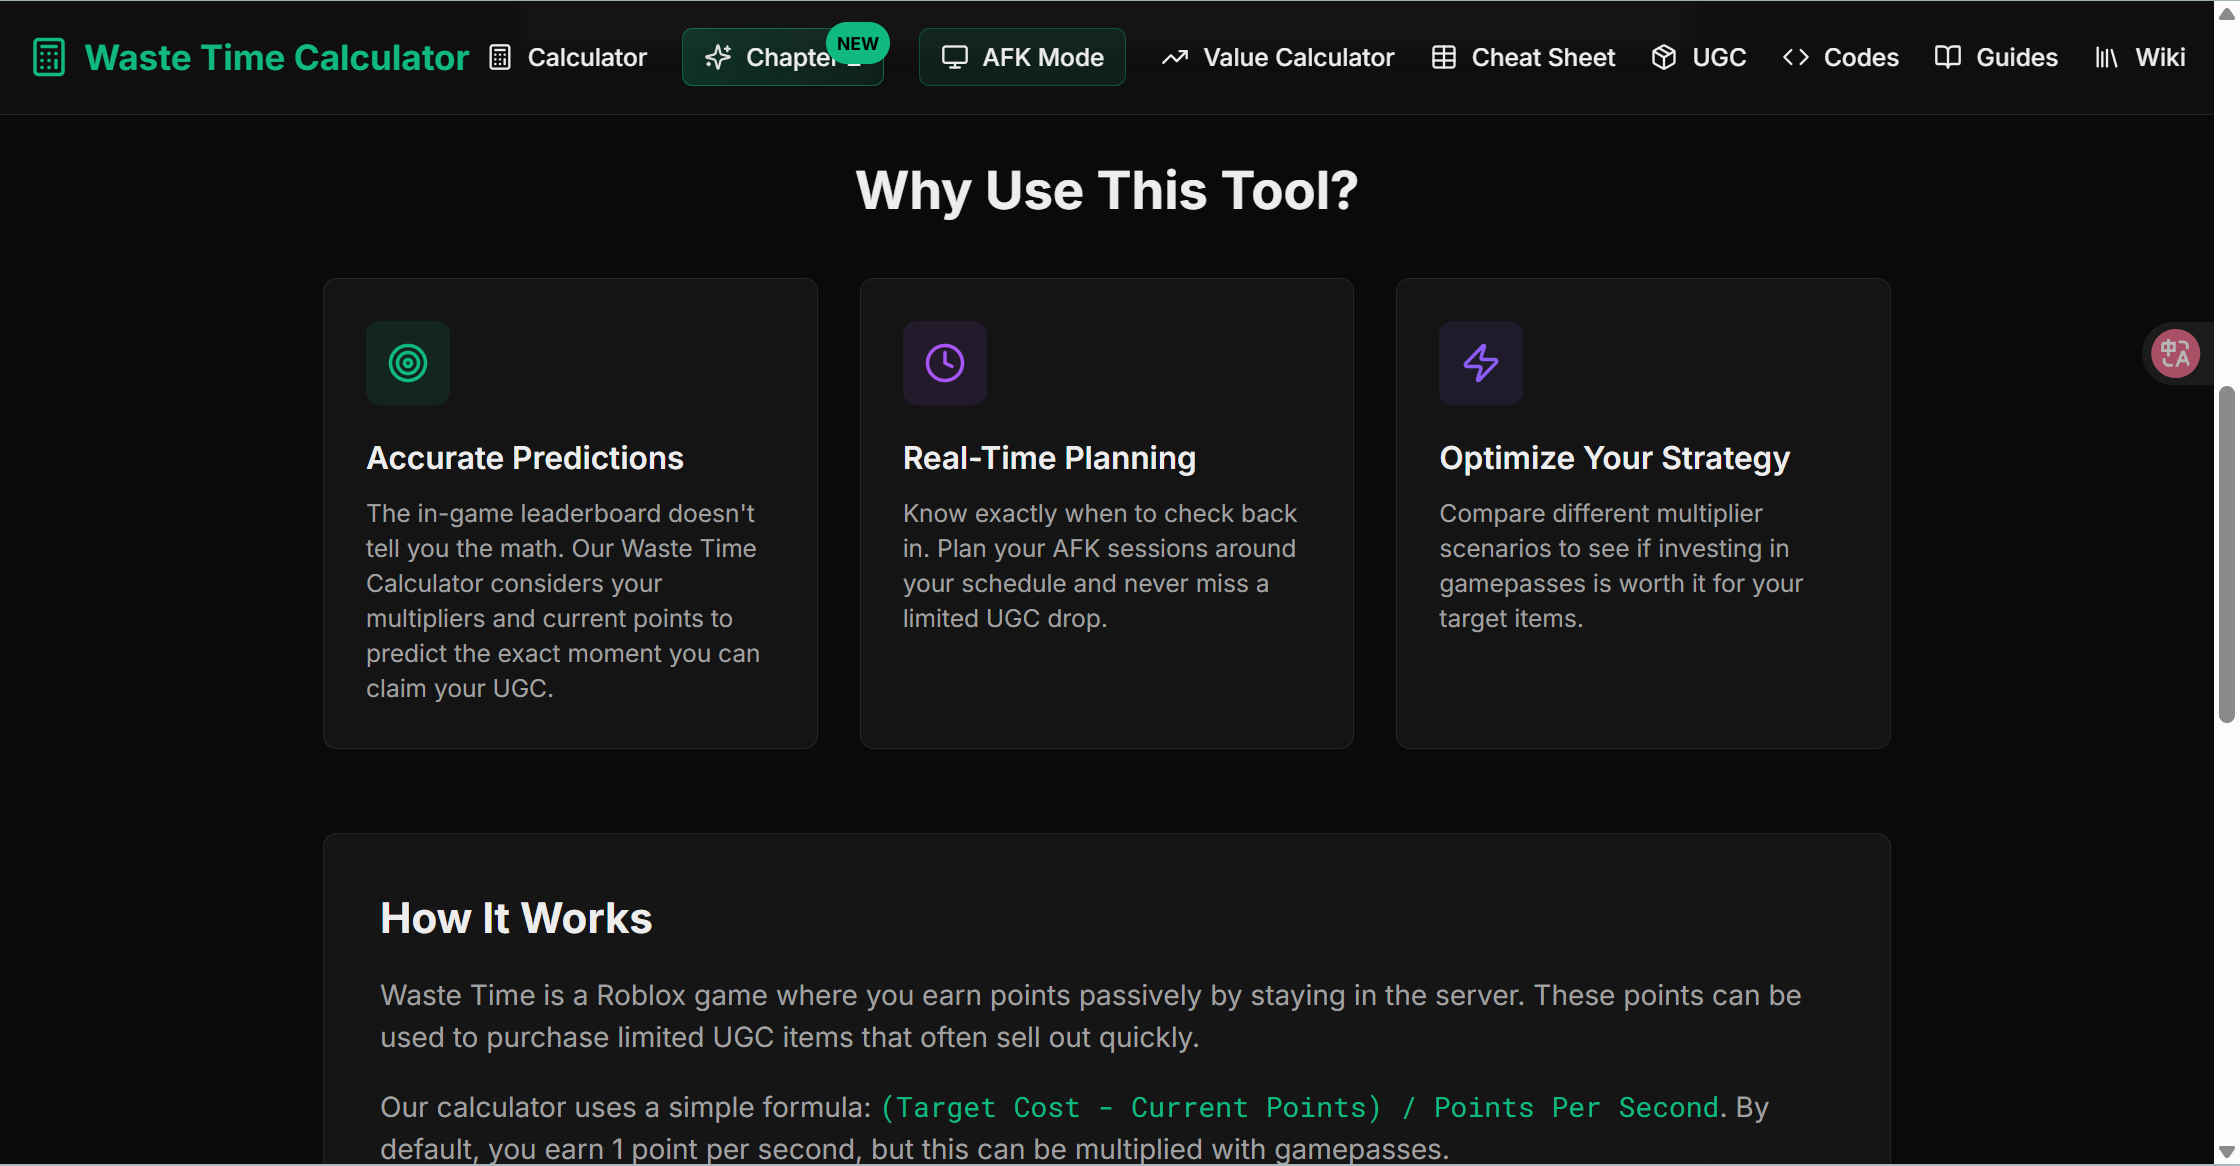Click the clock icon on Real-Time Planning card
The width and height of the screenshot is (2240, 1166).
[x=944, y=362]
